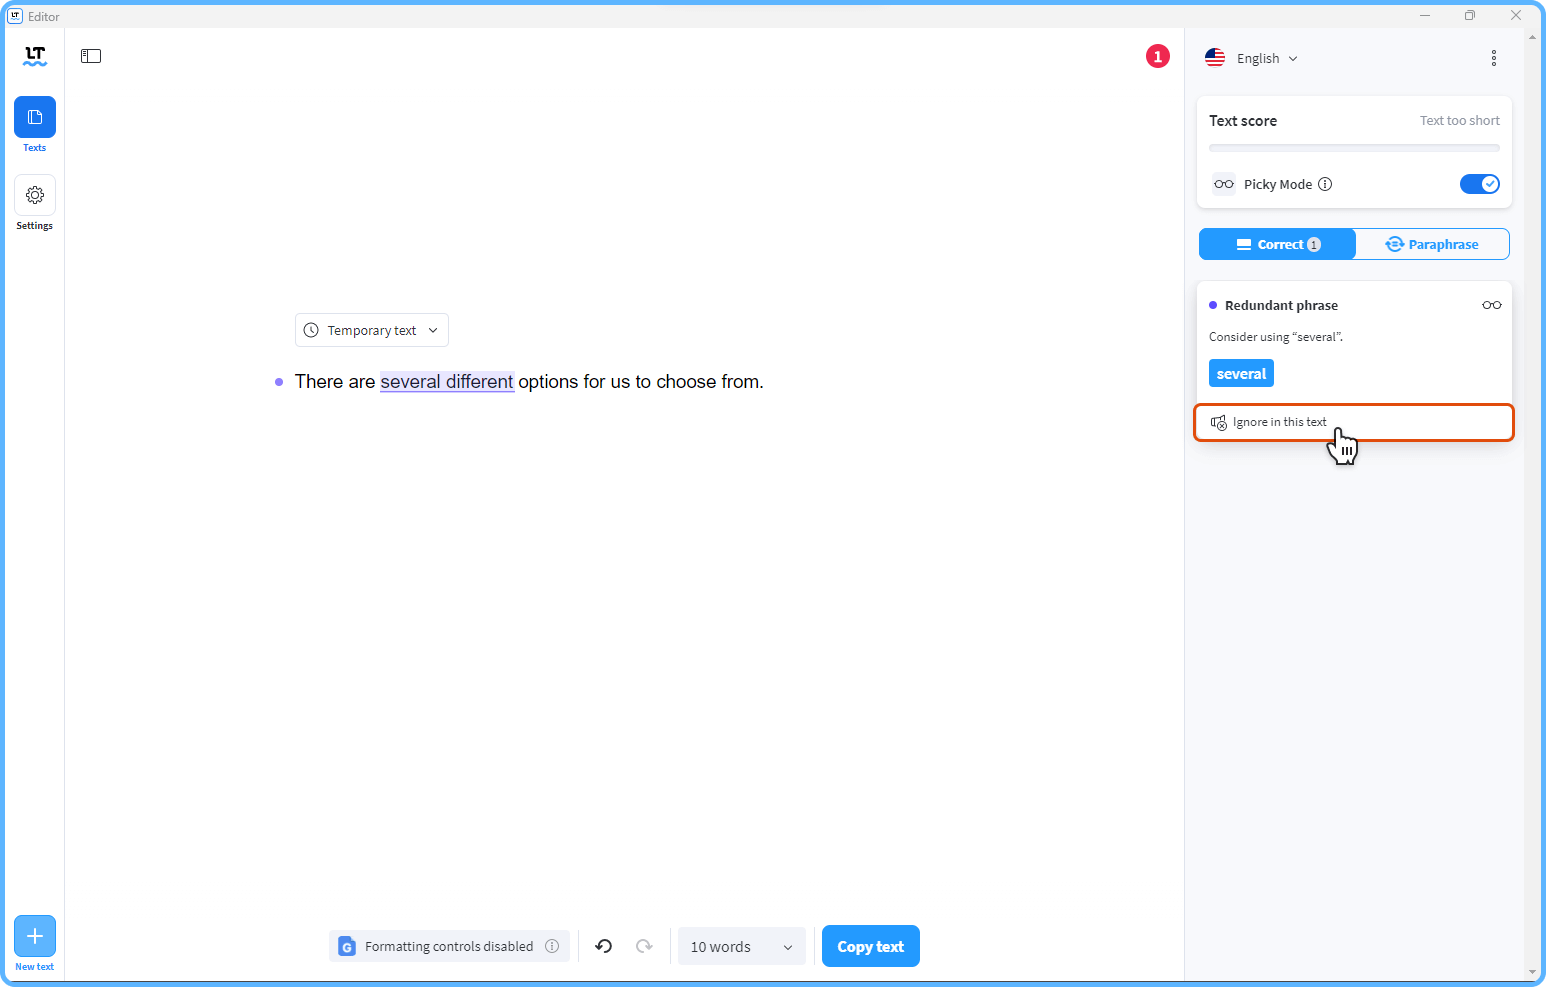Open the Settings gear in sidebar

tap(35, 195)
